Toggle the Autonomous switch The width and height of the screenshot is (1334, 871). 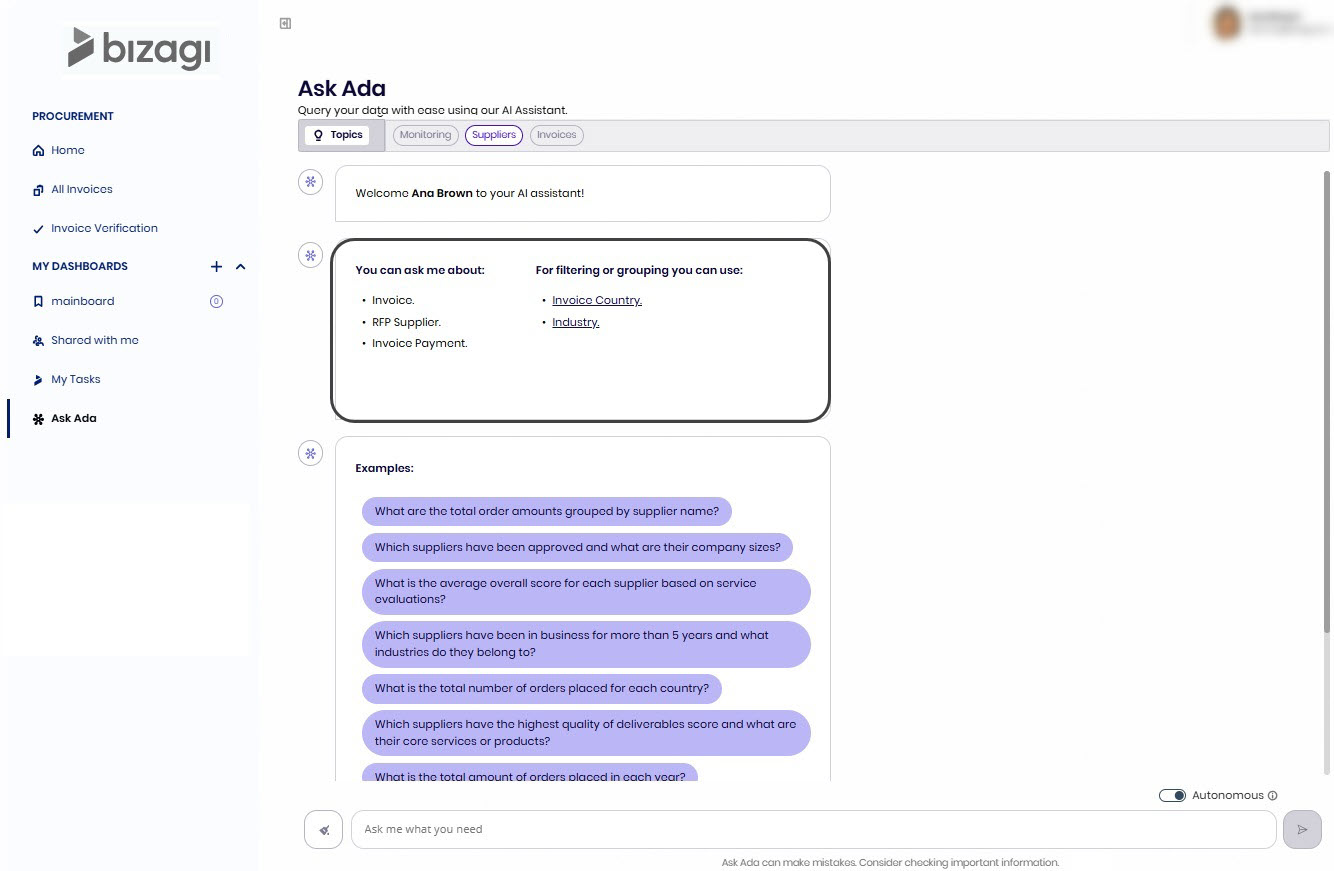(1172, 796)
